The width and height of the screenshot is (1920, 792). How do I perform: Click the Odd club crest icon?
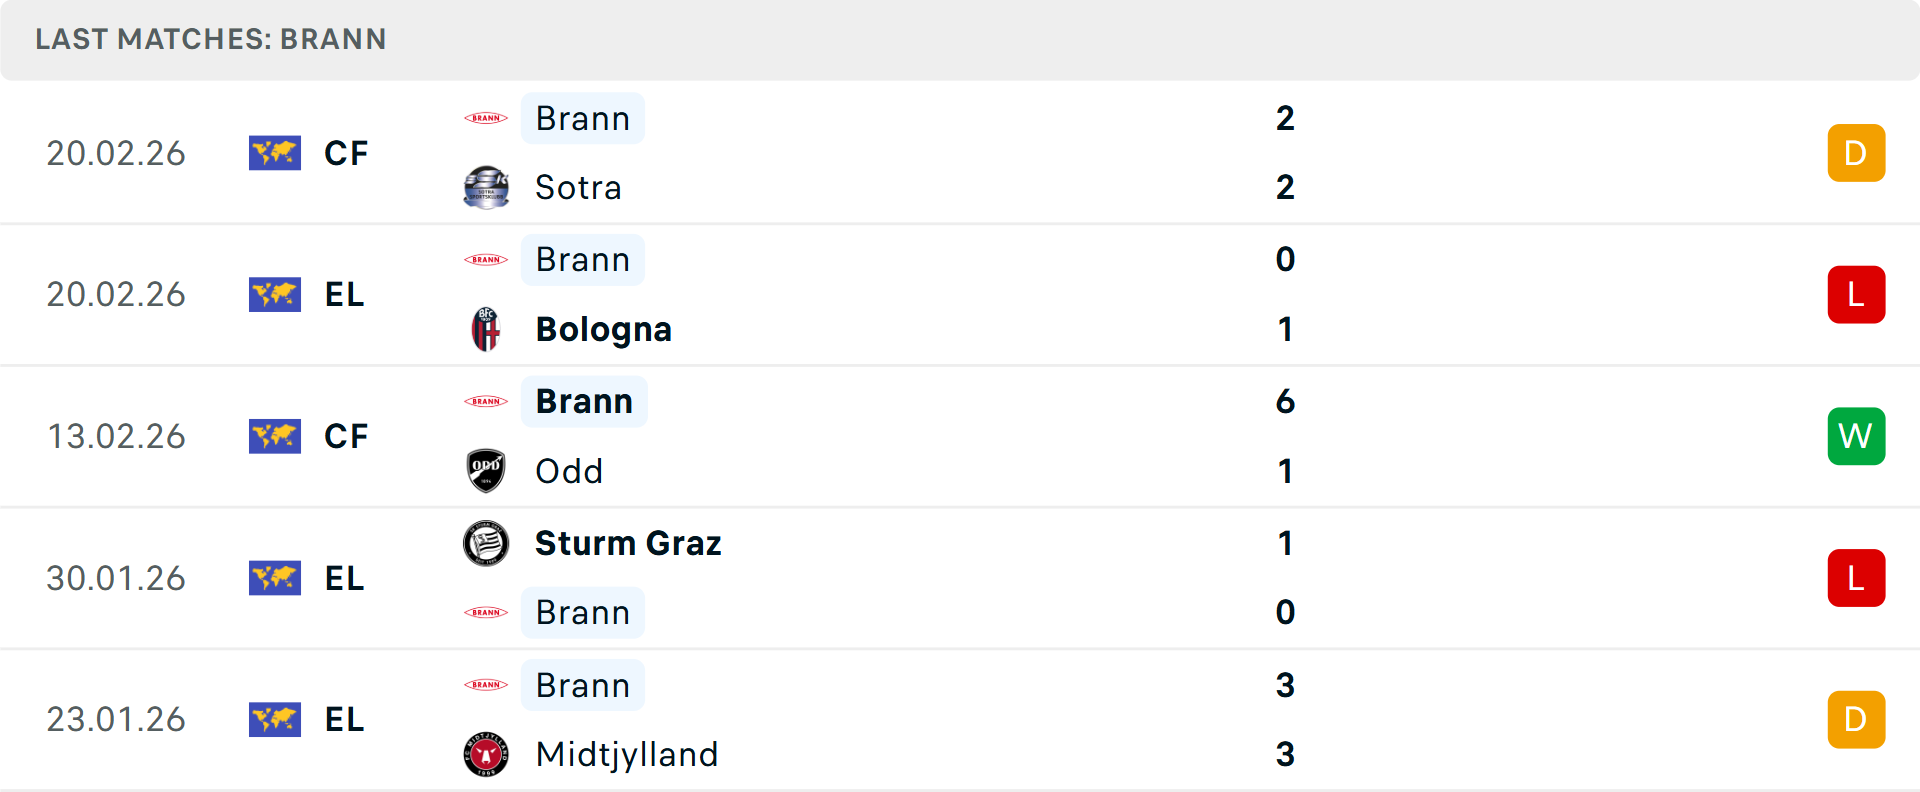click(x=486, y=470)
